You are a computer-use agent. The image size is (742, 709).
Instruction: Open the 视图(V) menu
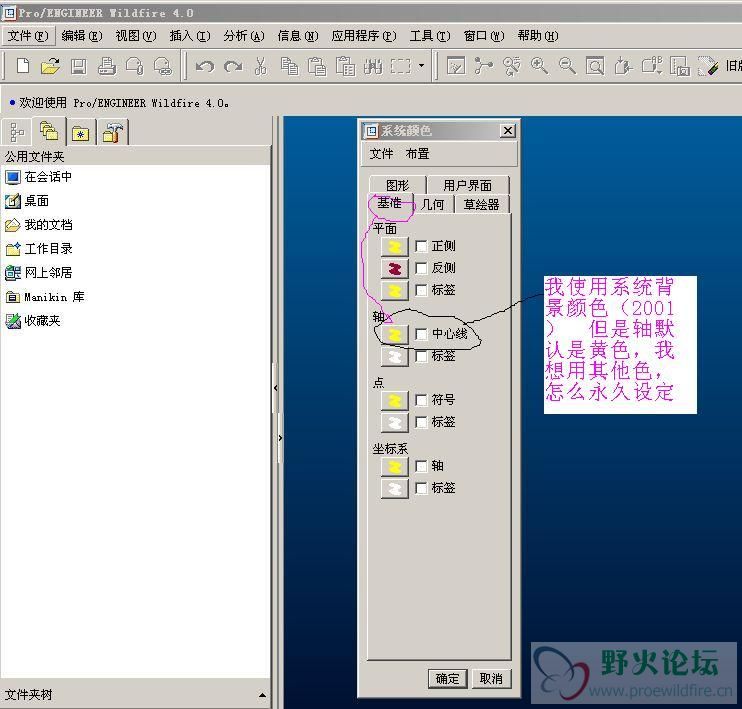pyautogui.click(x=136, y=35)
